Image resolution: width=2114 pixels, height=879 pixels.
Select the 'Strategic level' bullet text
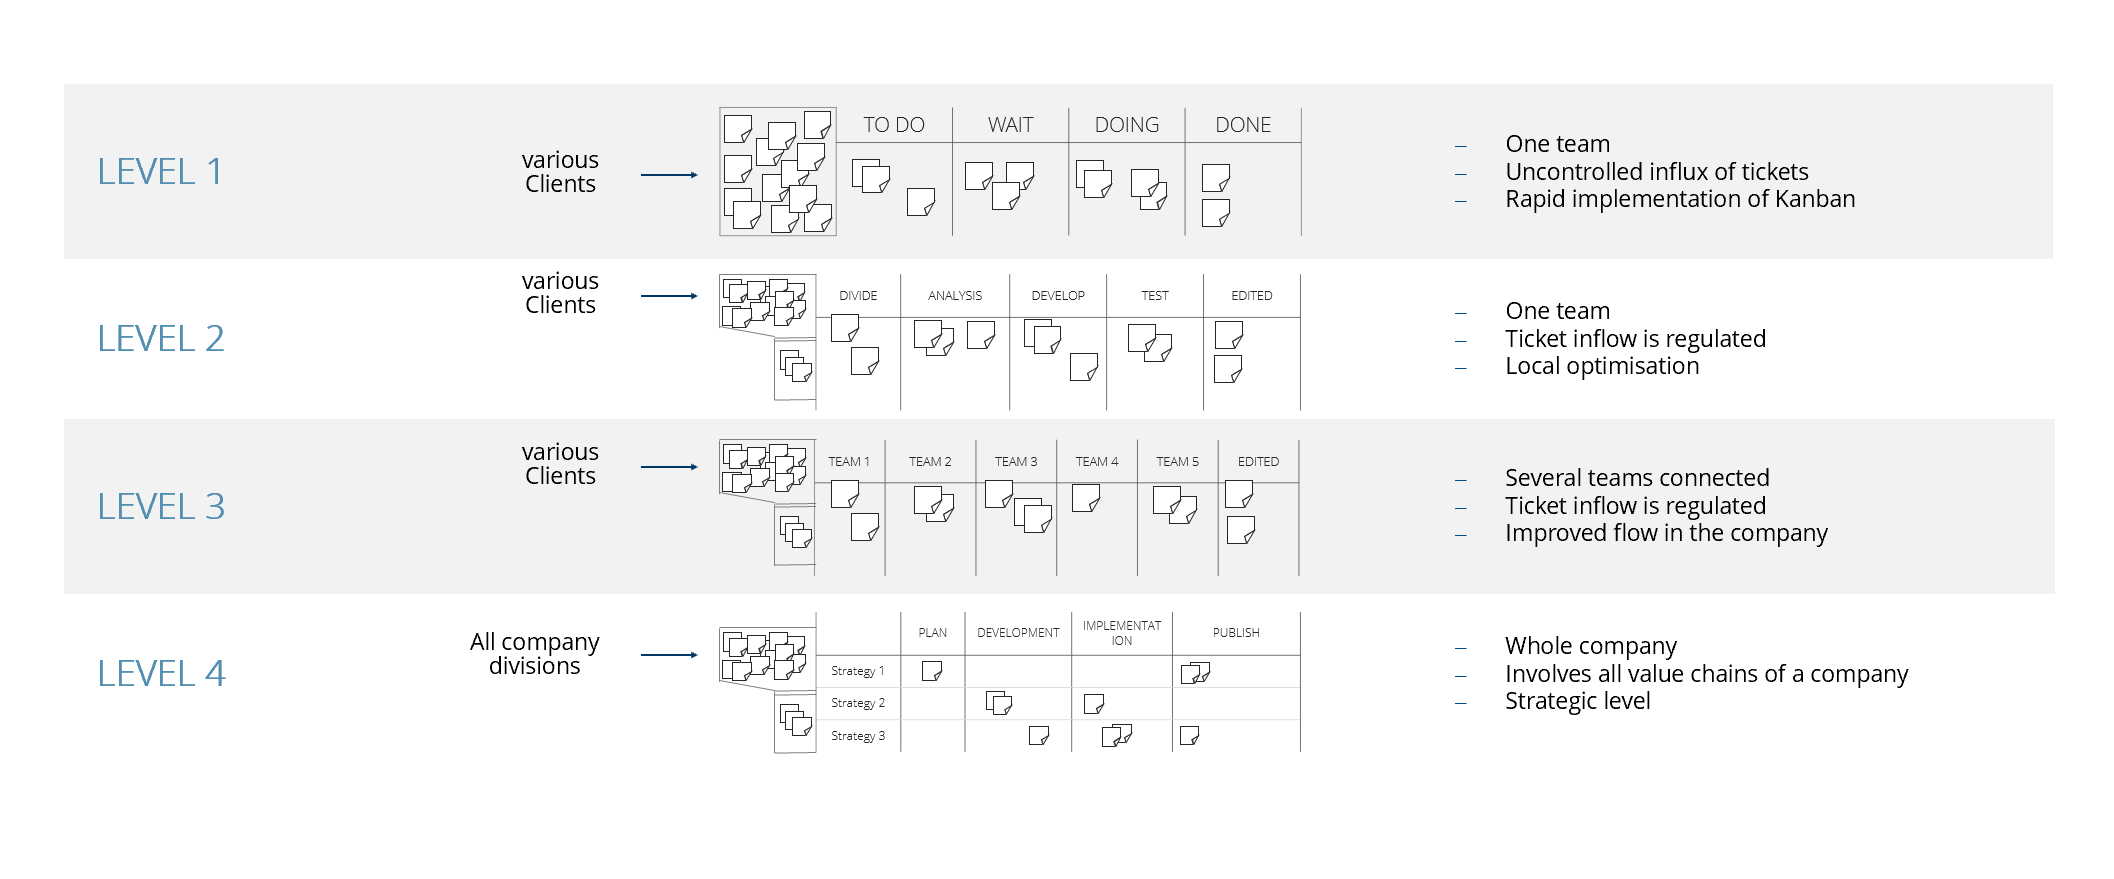[1578, 701]
